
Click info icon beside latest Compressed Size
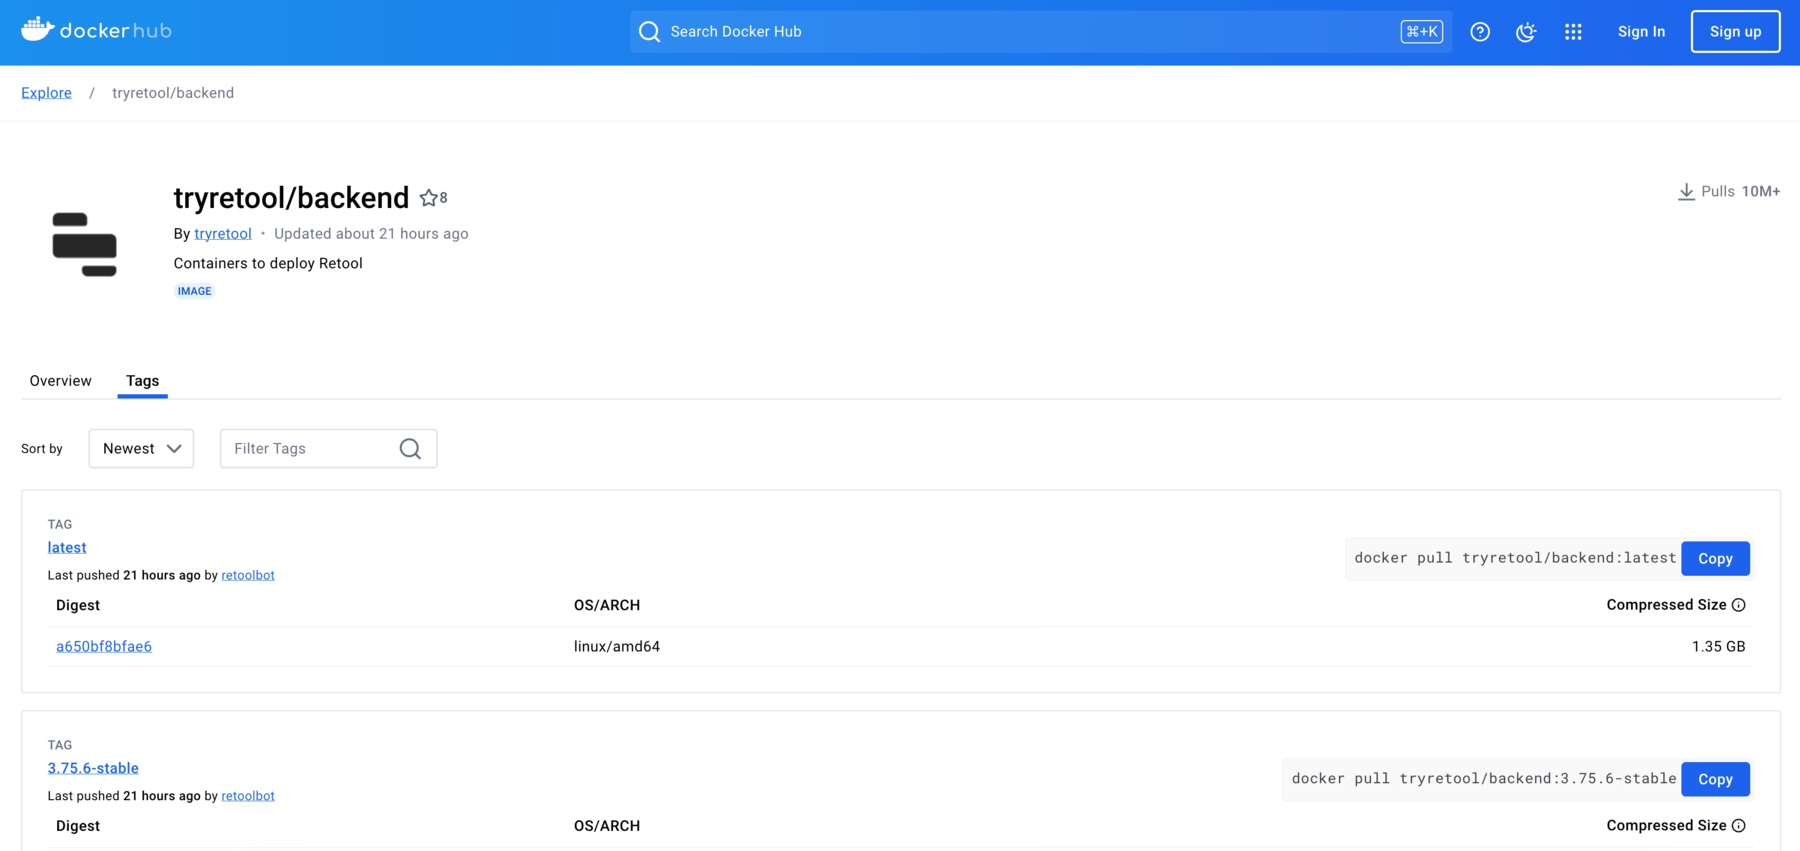coord(1739,605)
